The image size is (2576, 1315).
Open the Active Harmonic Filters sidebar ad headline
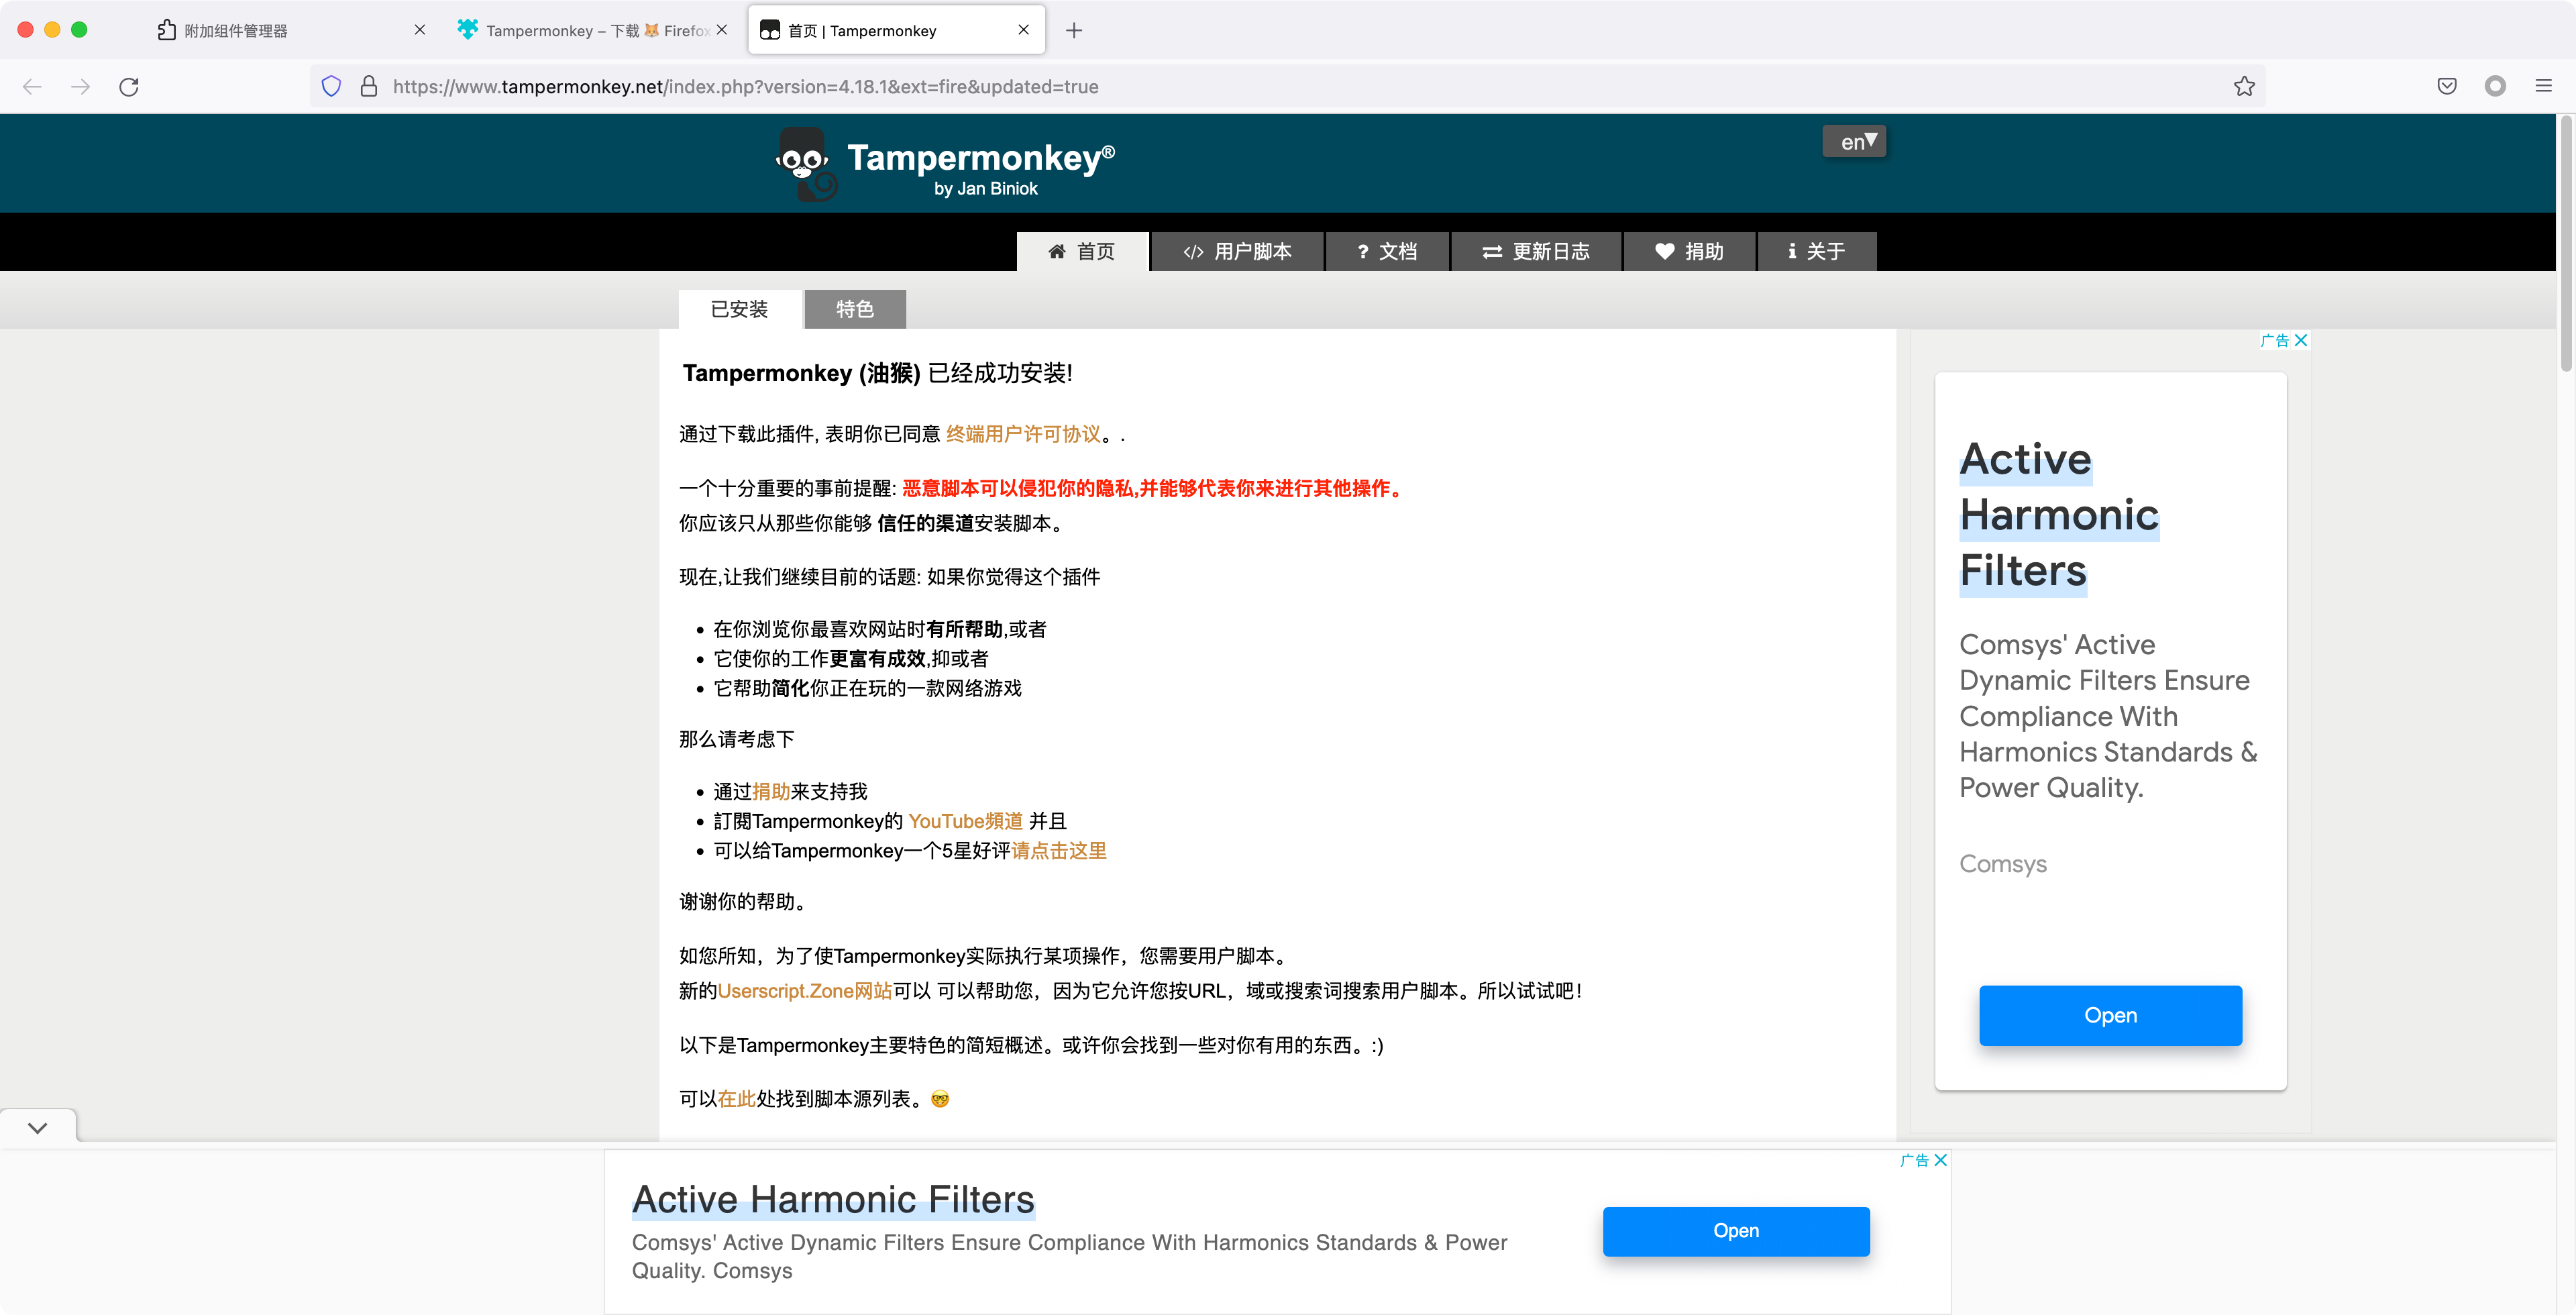click(2059, 515)
